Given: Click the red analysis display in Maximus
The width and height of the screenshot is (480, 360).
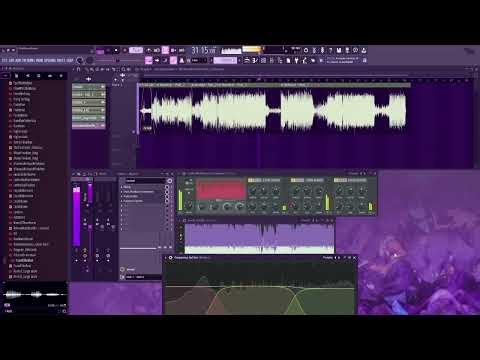Looking at the screenshot, I should (x=221, y=189).
